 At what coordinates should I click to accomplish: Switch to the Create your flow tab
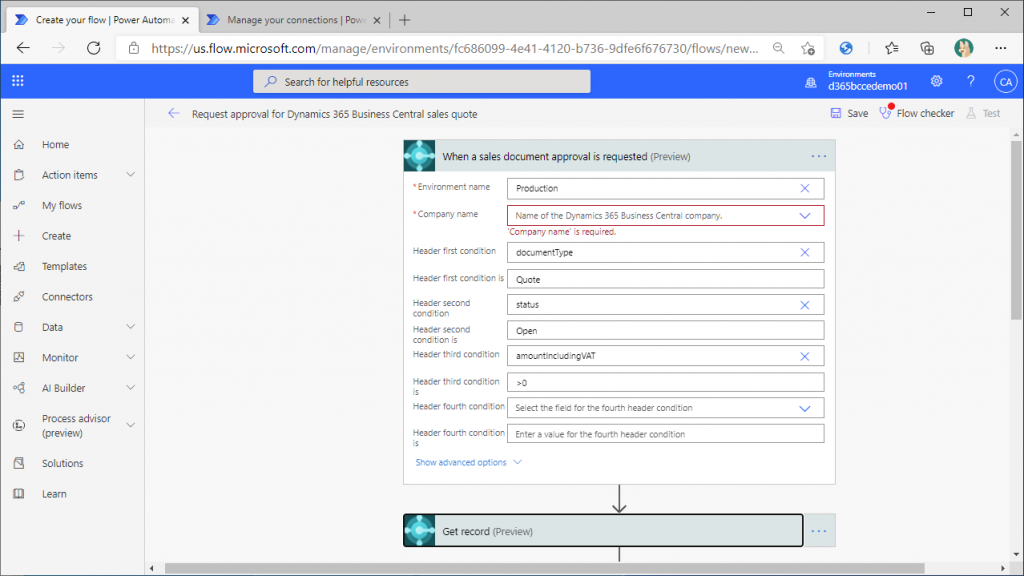click(103, 20)
